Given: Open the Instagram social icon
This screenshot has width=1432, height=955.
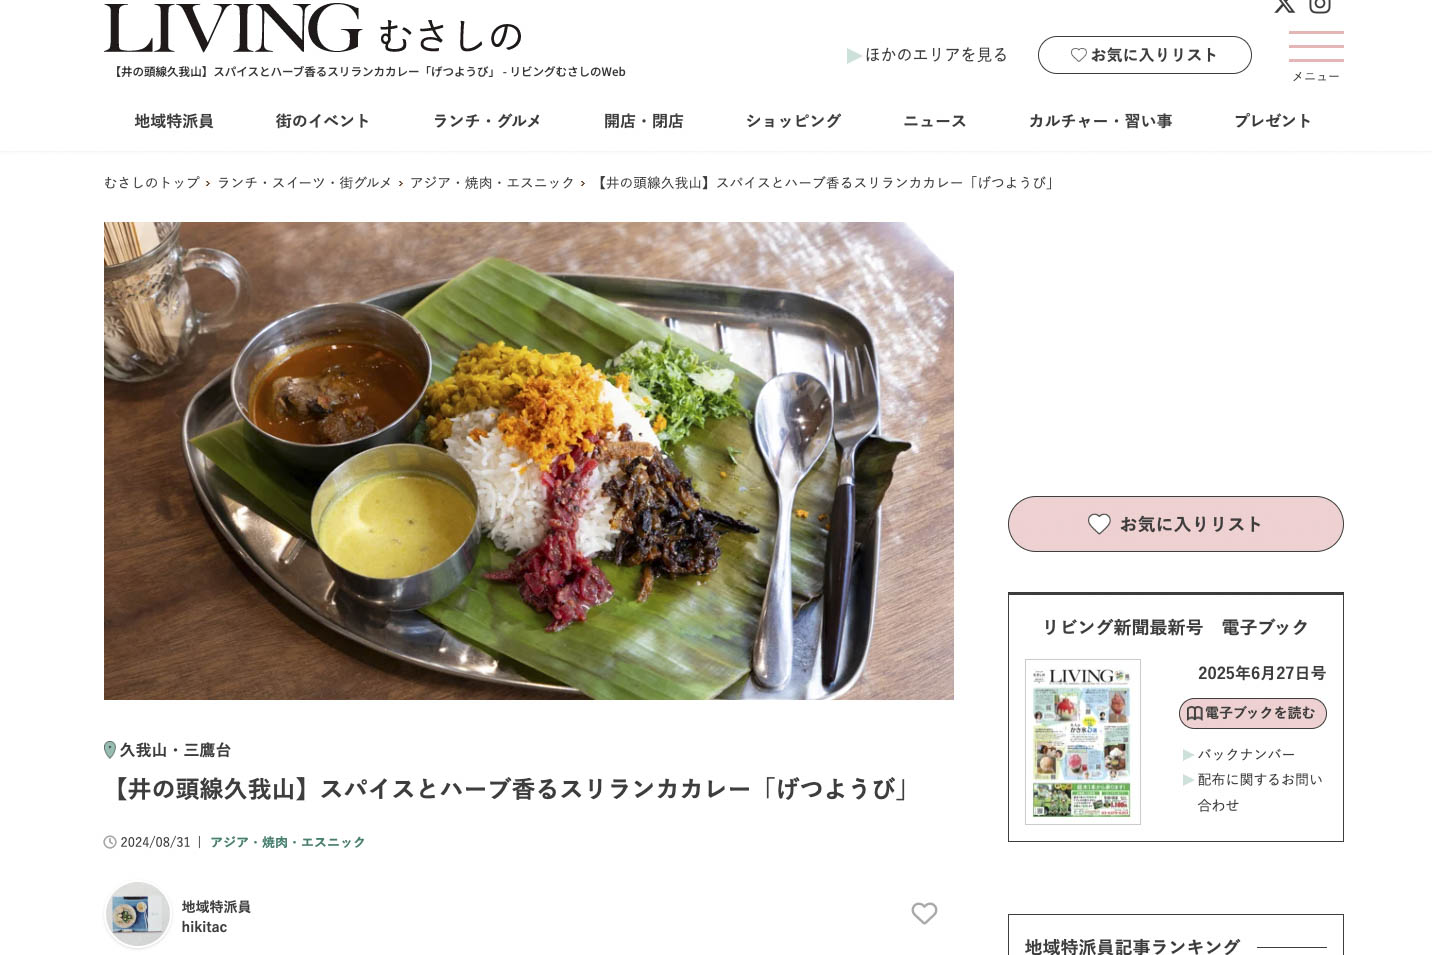Looking at the screenshot, I should [x=1320, y=5].
